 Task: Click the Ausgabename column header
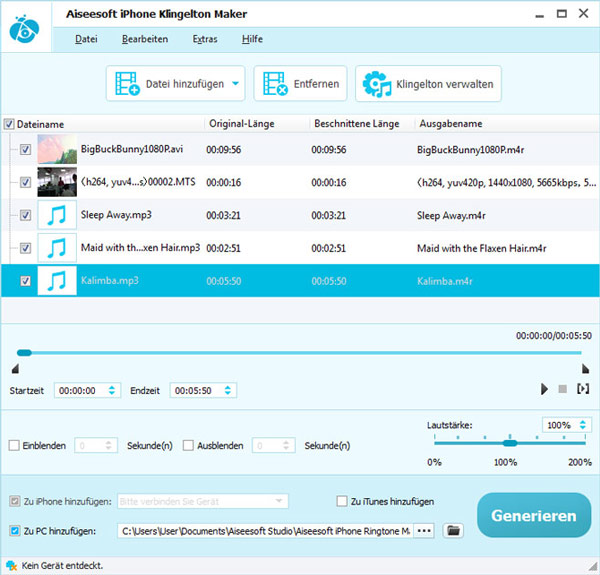pyautogui.click(x=451, y=124)
